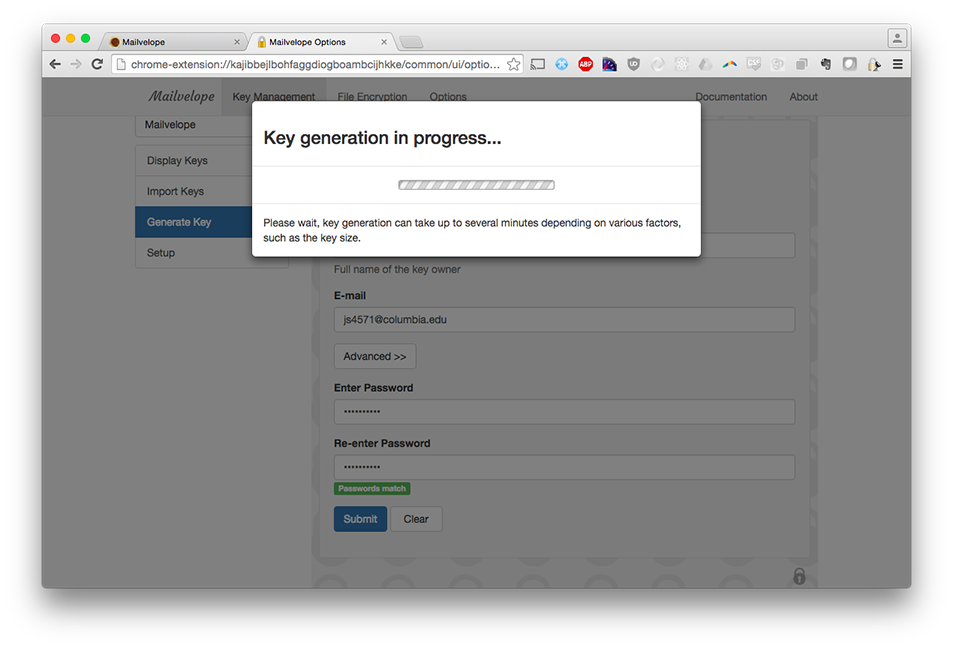Click the striped key generation progress bar
This screenshot has height=648, width=953.
point(476,185)
